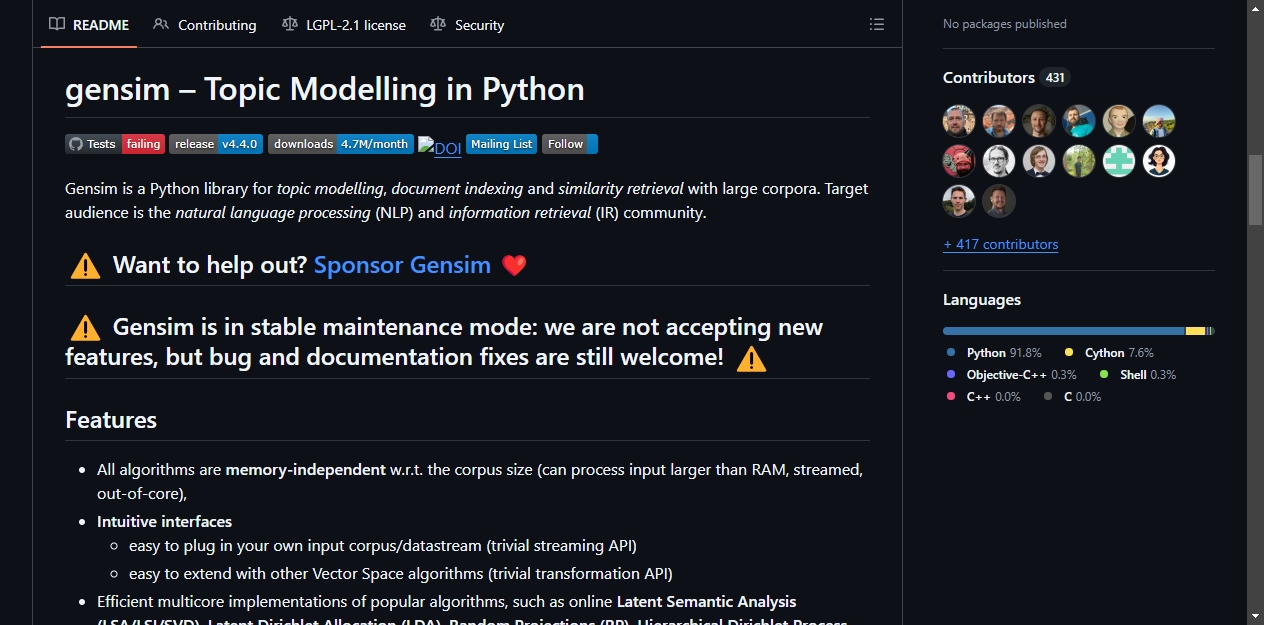Click the blue dot beside Python

pyautogui.click(x=951, y=353)
